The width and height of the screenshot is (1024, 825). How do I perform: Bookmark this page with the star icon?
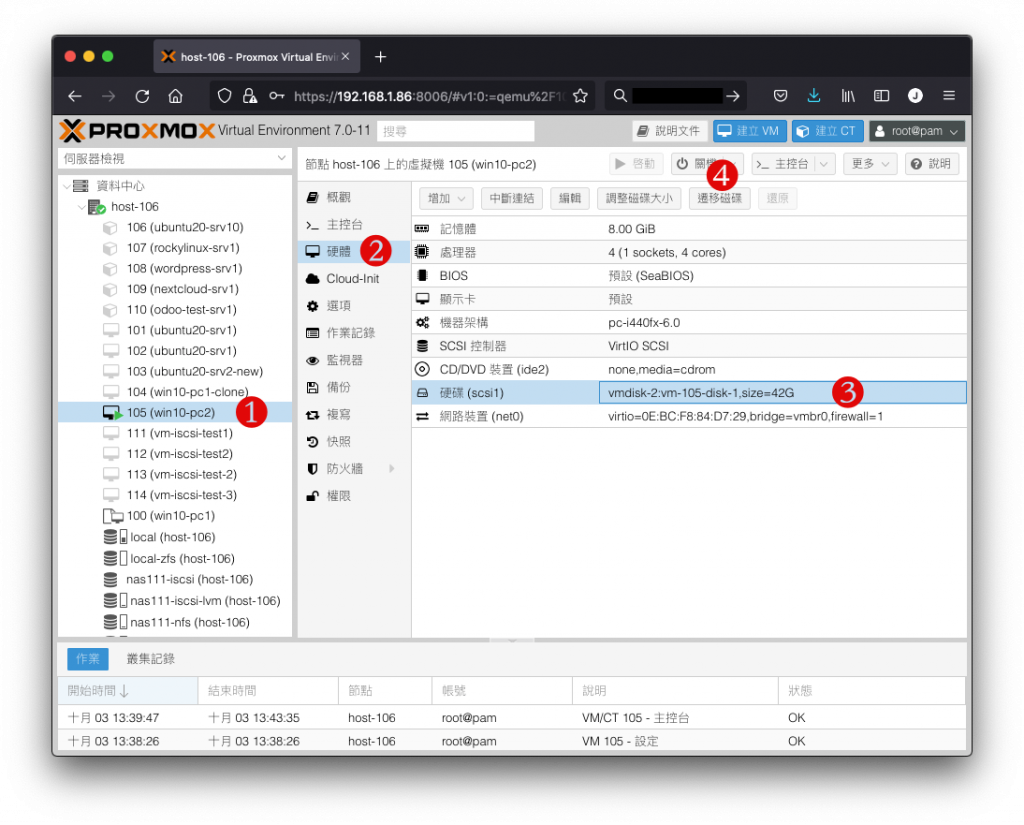coord(580,96)
